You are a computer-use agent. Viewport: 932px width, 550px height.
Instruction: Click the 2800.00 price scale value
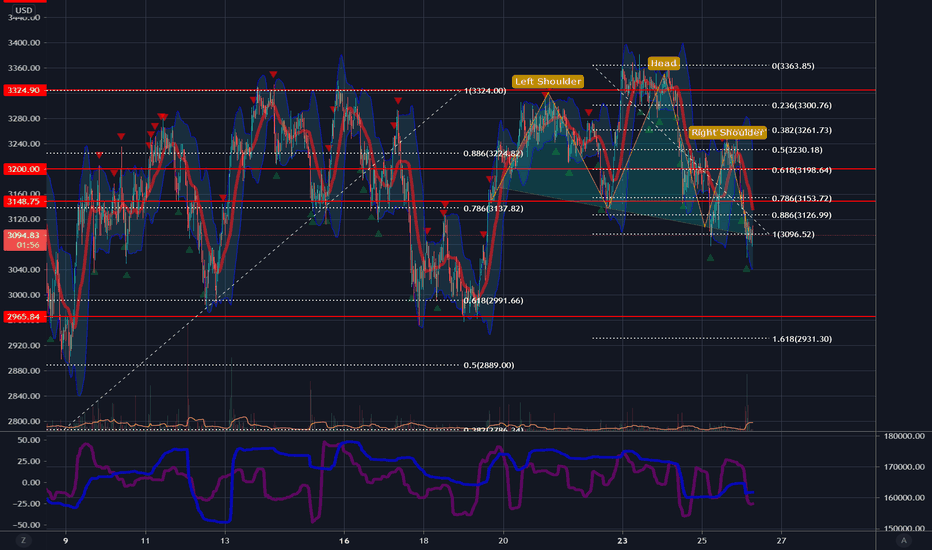(x=24, y=421)
